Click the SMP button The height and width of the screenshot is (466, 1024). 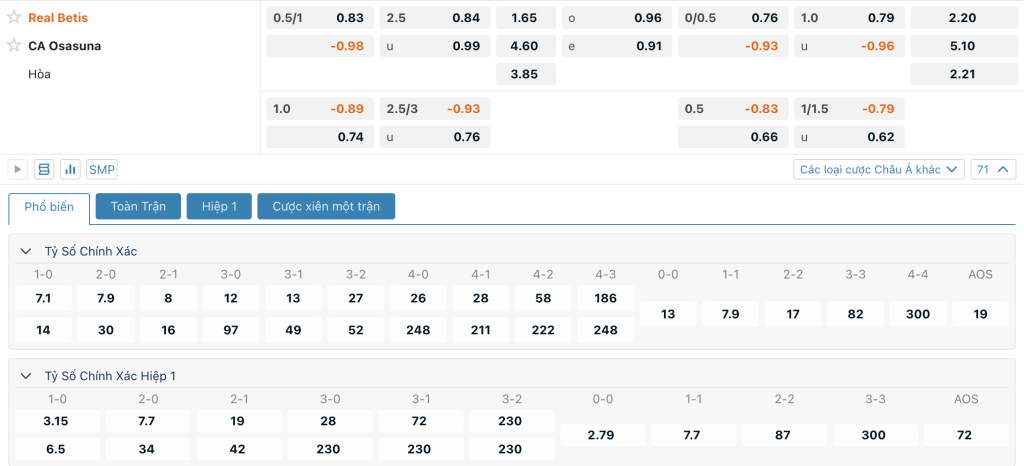pyautogui.click(x=102, y=170)
